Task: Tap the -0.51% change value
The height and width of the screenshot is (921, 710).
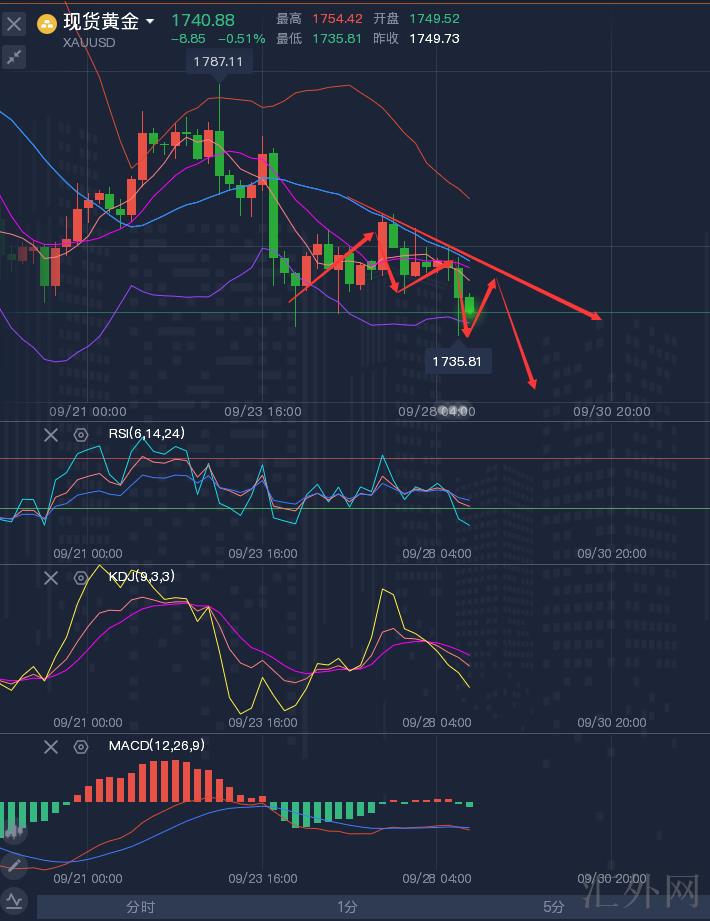Action: coord(241,39)
